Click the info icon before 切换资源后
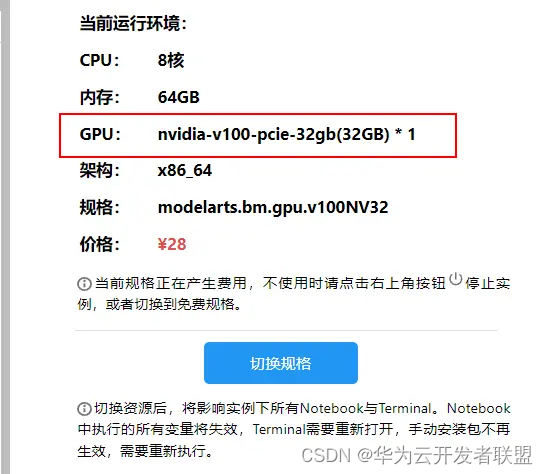 (x=84, y=408)
